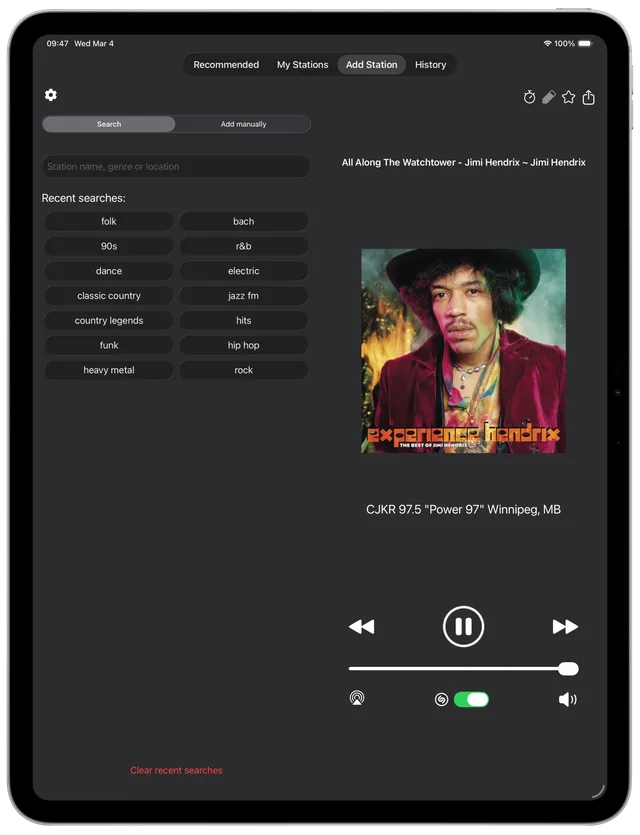Image resolution: width=640 pixels, height=835 pixels.
Task: Tap the "hip hop" recent search
Action: pyautogui.click(x=243, y=345)
